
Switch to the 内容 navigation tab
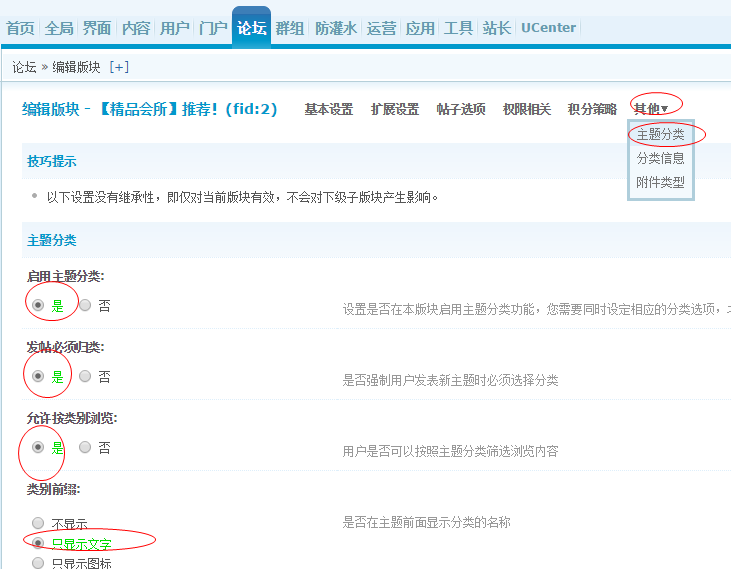(x=136, y=28)
